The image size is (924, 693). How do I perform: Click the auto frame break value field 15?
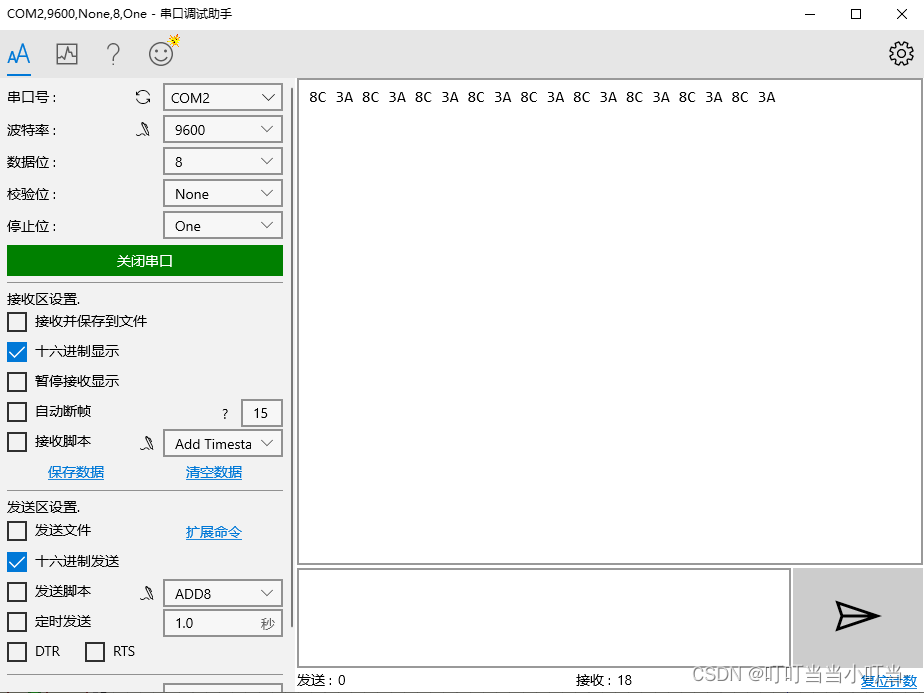click(262, 413)
